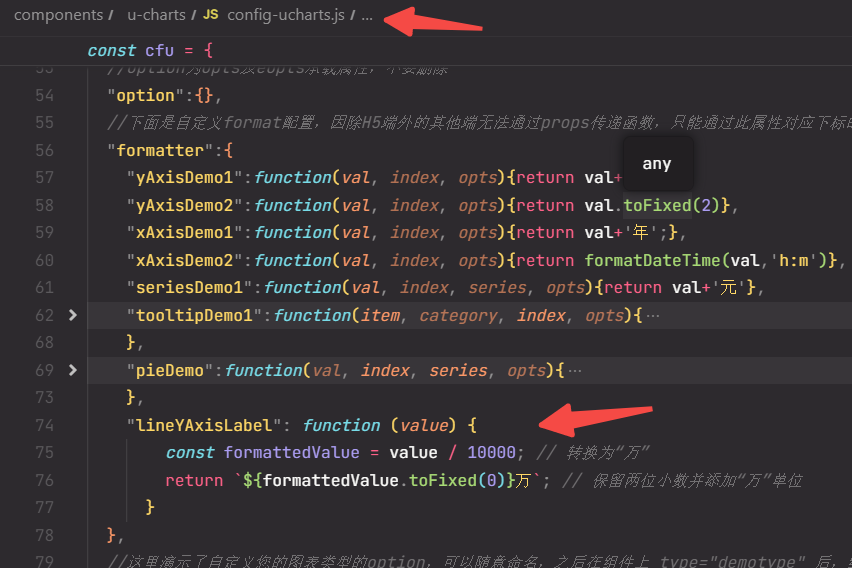The width and height of the screenshot is (852, 568).
Task: Click the '年' string on line 59
Action: tap(640, 233)
